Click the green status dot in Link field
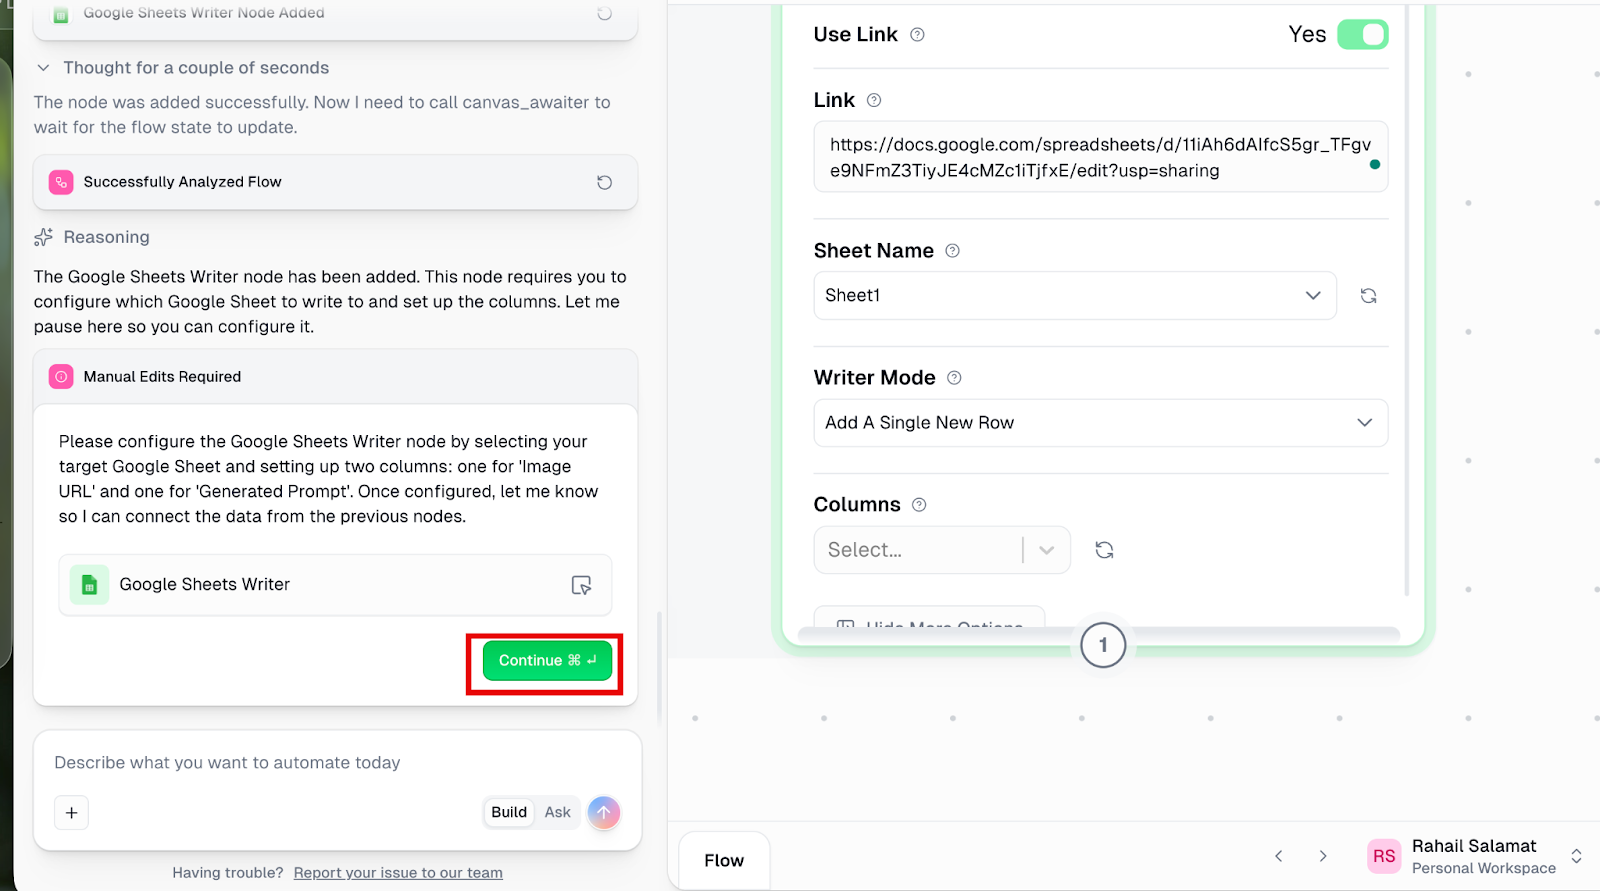The width and height of the screenshot is (1600, 891). coord(1374,164)
